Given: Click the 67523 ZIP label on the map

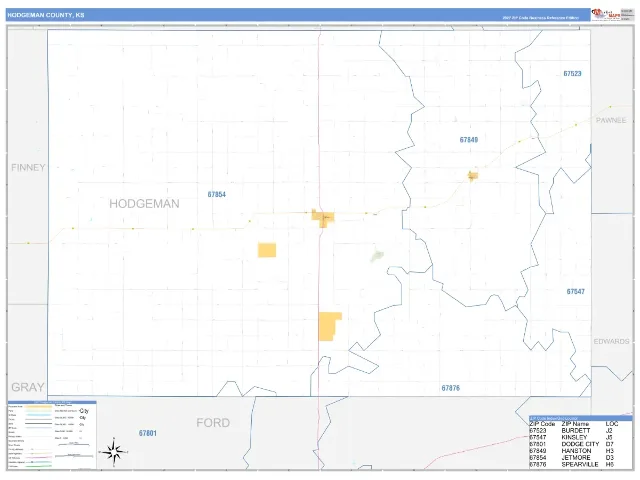Looking at the screenshot, I should tap(572, 74).
